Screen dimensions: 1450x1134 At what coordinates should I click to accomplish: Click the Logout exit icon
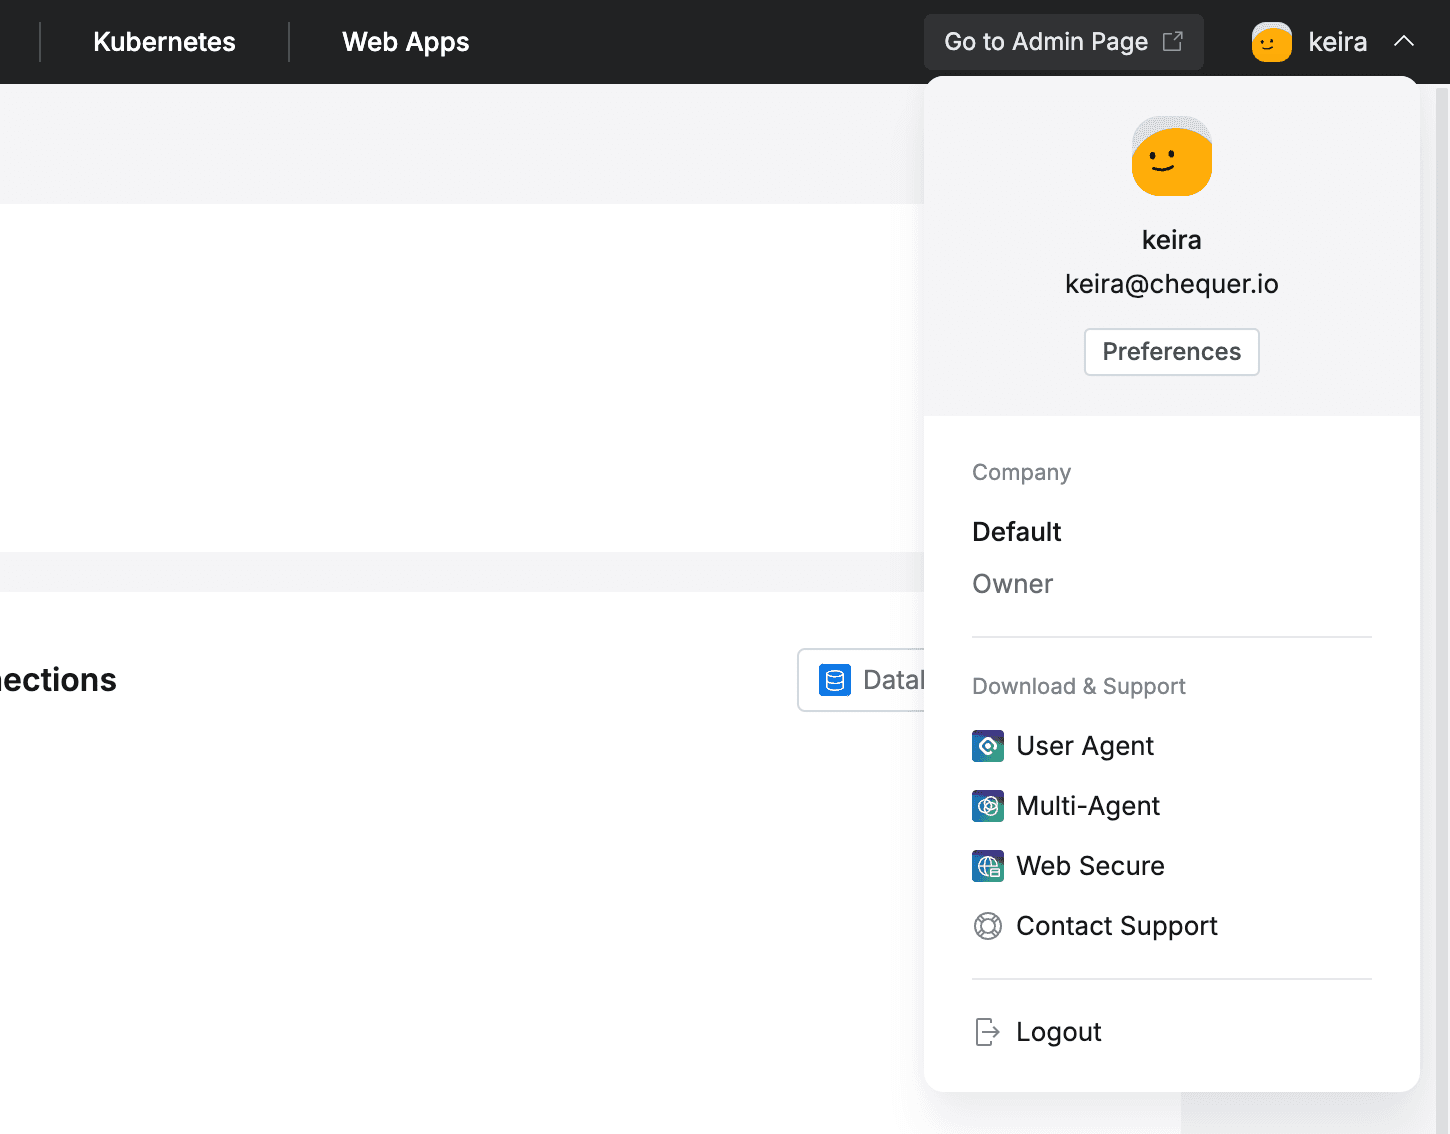[x=987, y=1031]
